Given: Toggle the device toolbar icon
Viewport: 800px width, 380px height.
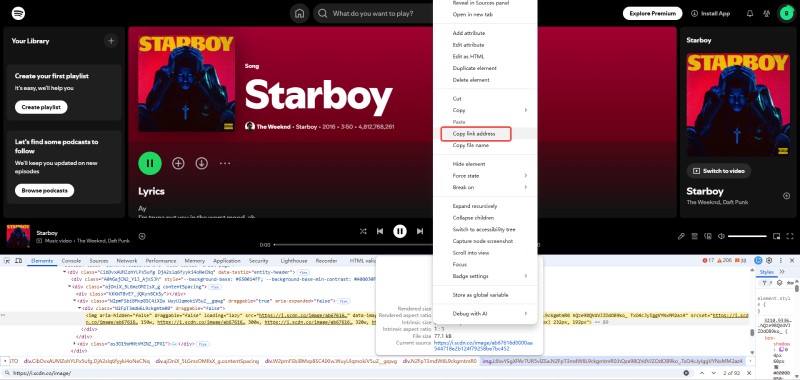Looking at the screenshot, I should click(x=18, y=261).
